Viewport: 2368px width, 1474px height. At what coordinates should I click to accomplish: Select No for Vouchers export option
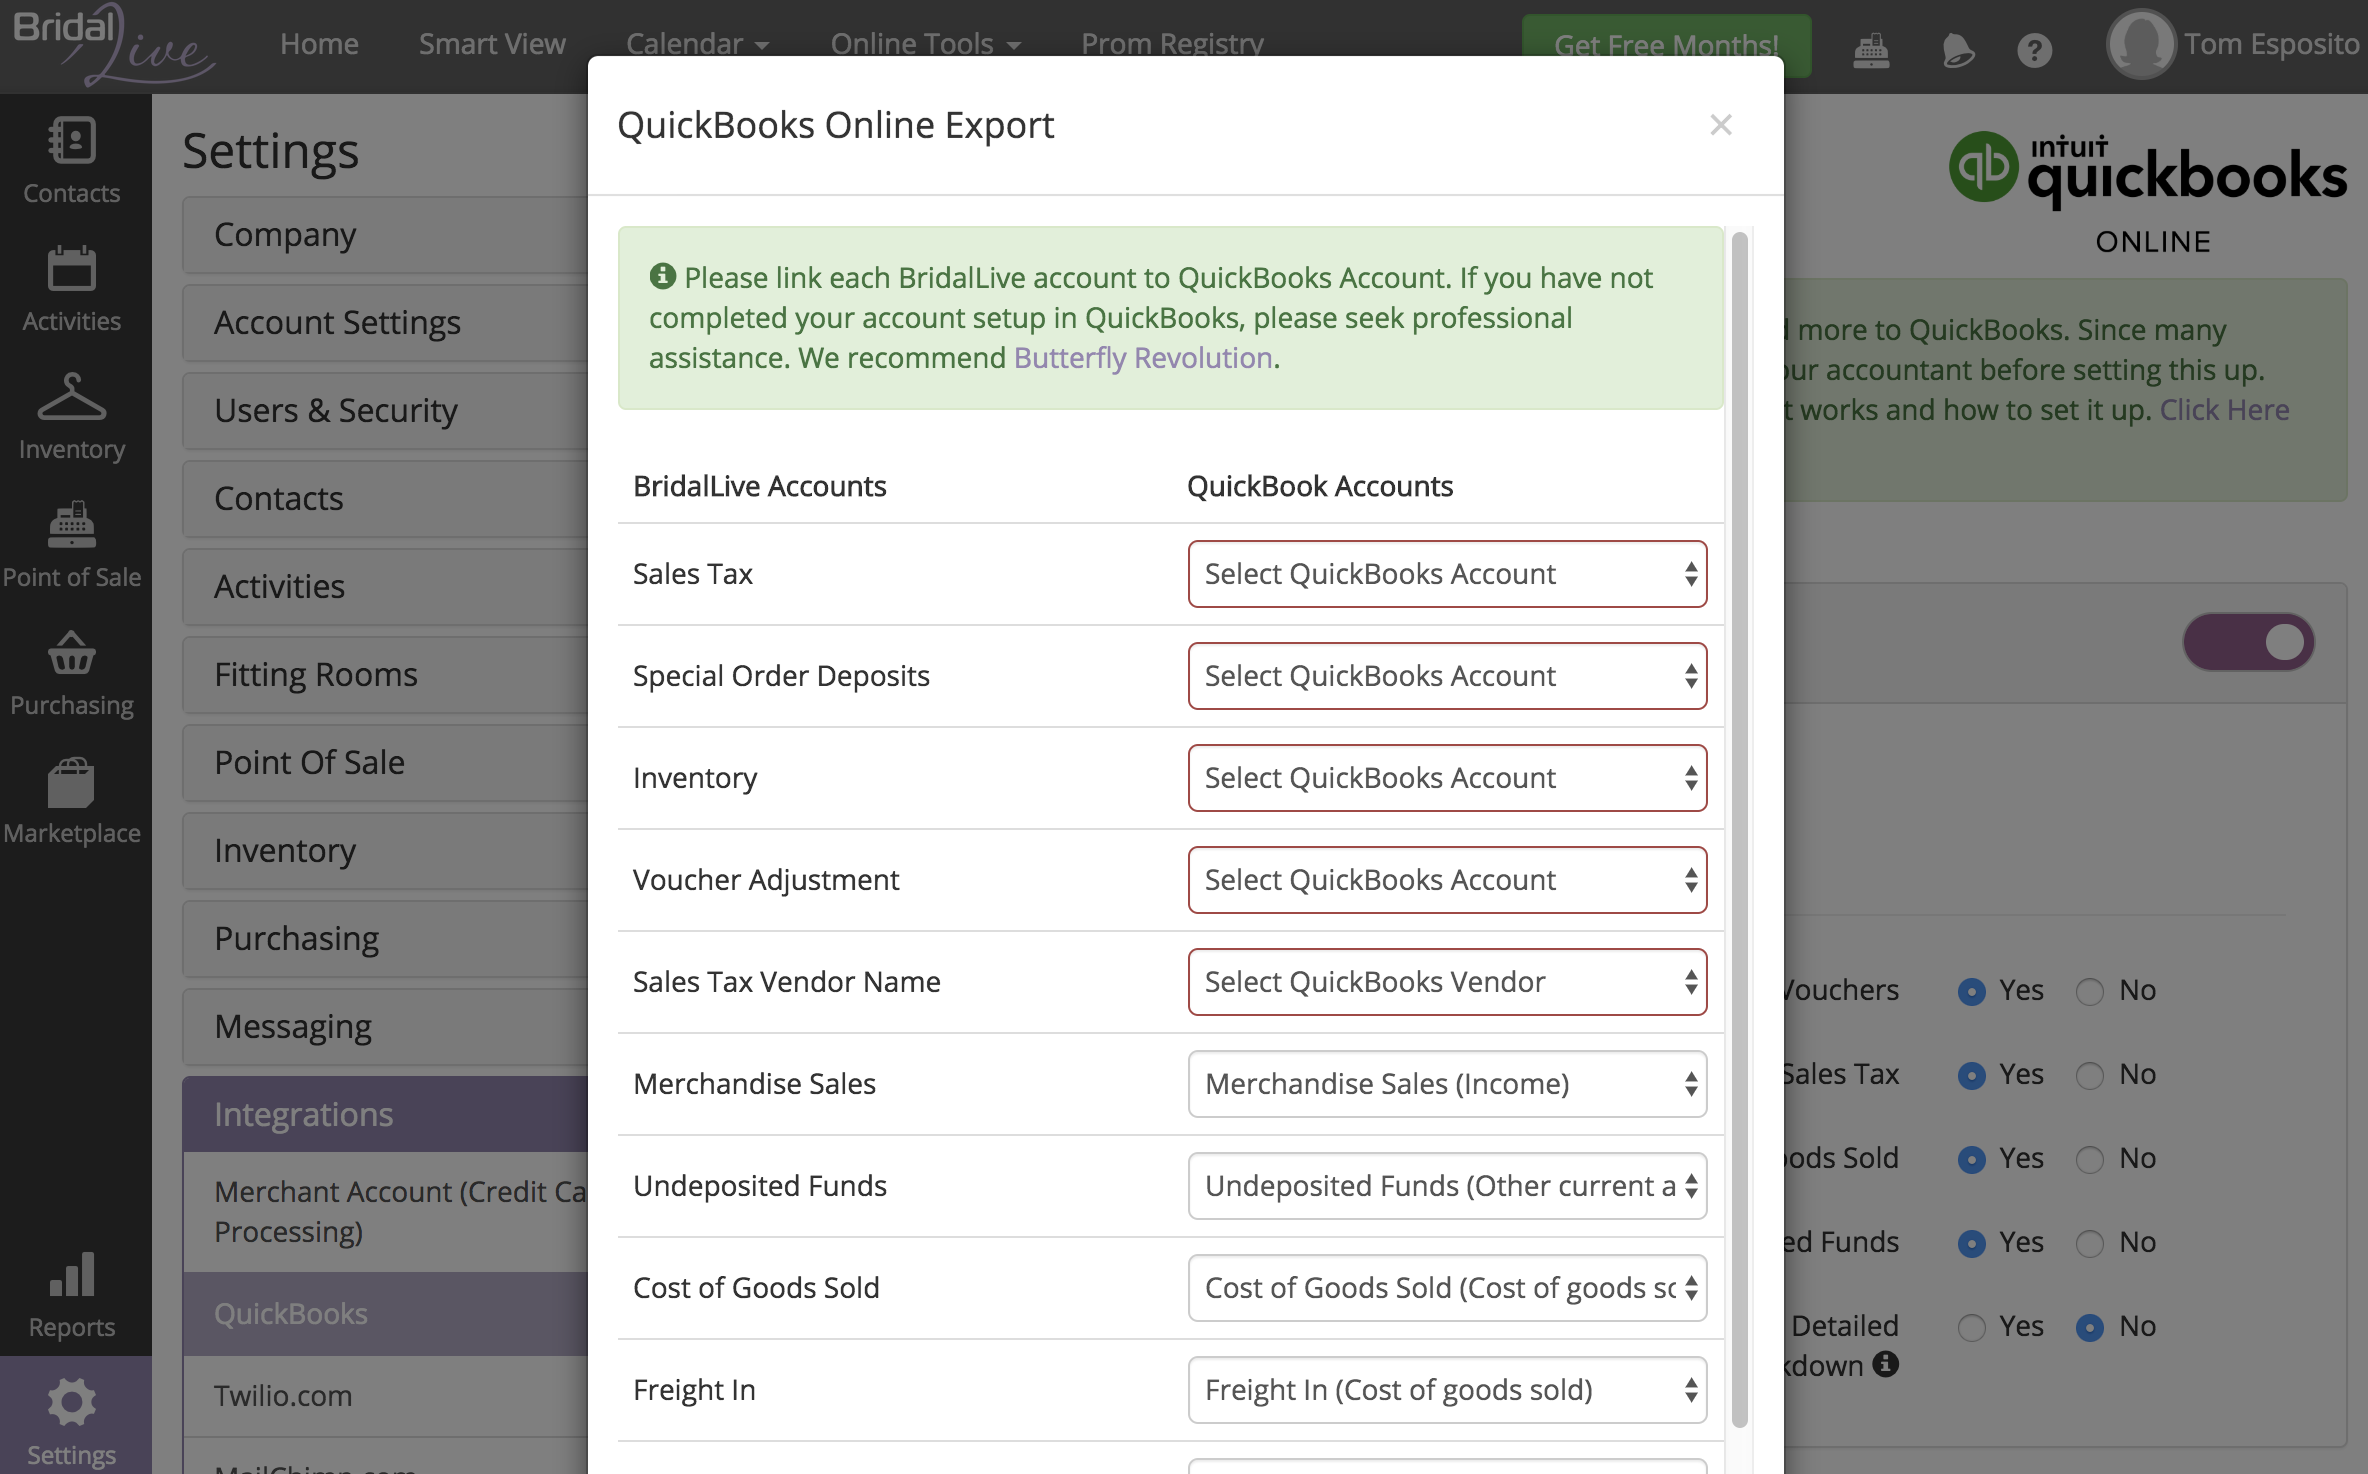coord(2090,991)
